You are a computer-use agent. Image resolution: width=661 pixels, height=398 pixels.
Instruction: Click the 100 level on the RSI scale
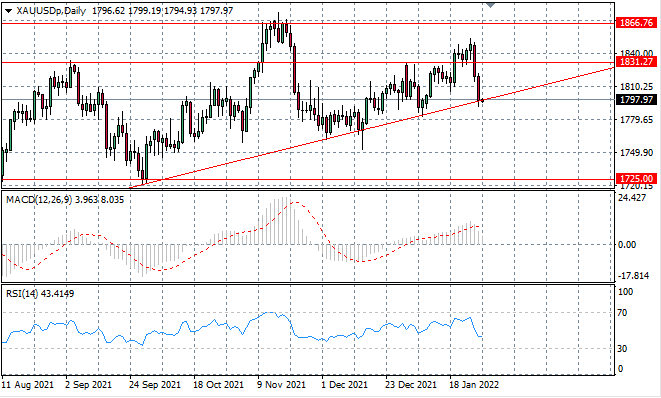(x=626, y=292)
